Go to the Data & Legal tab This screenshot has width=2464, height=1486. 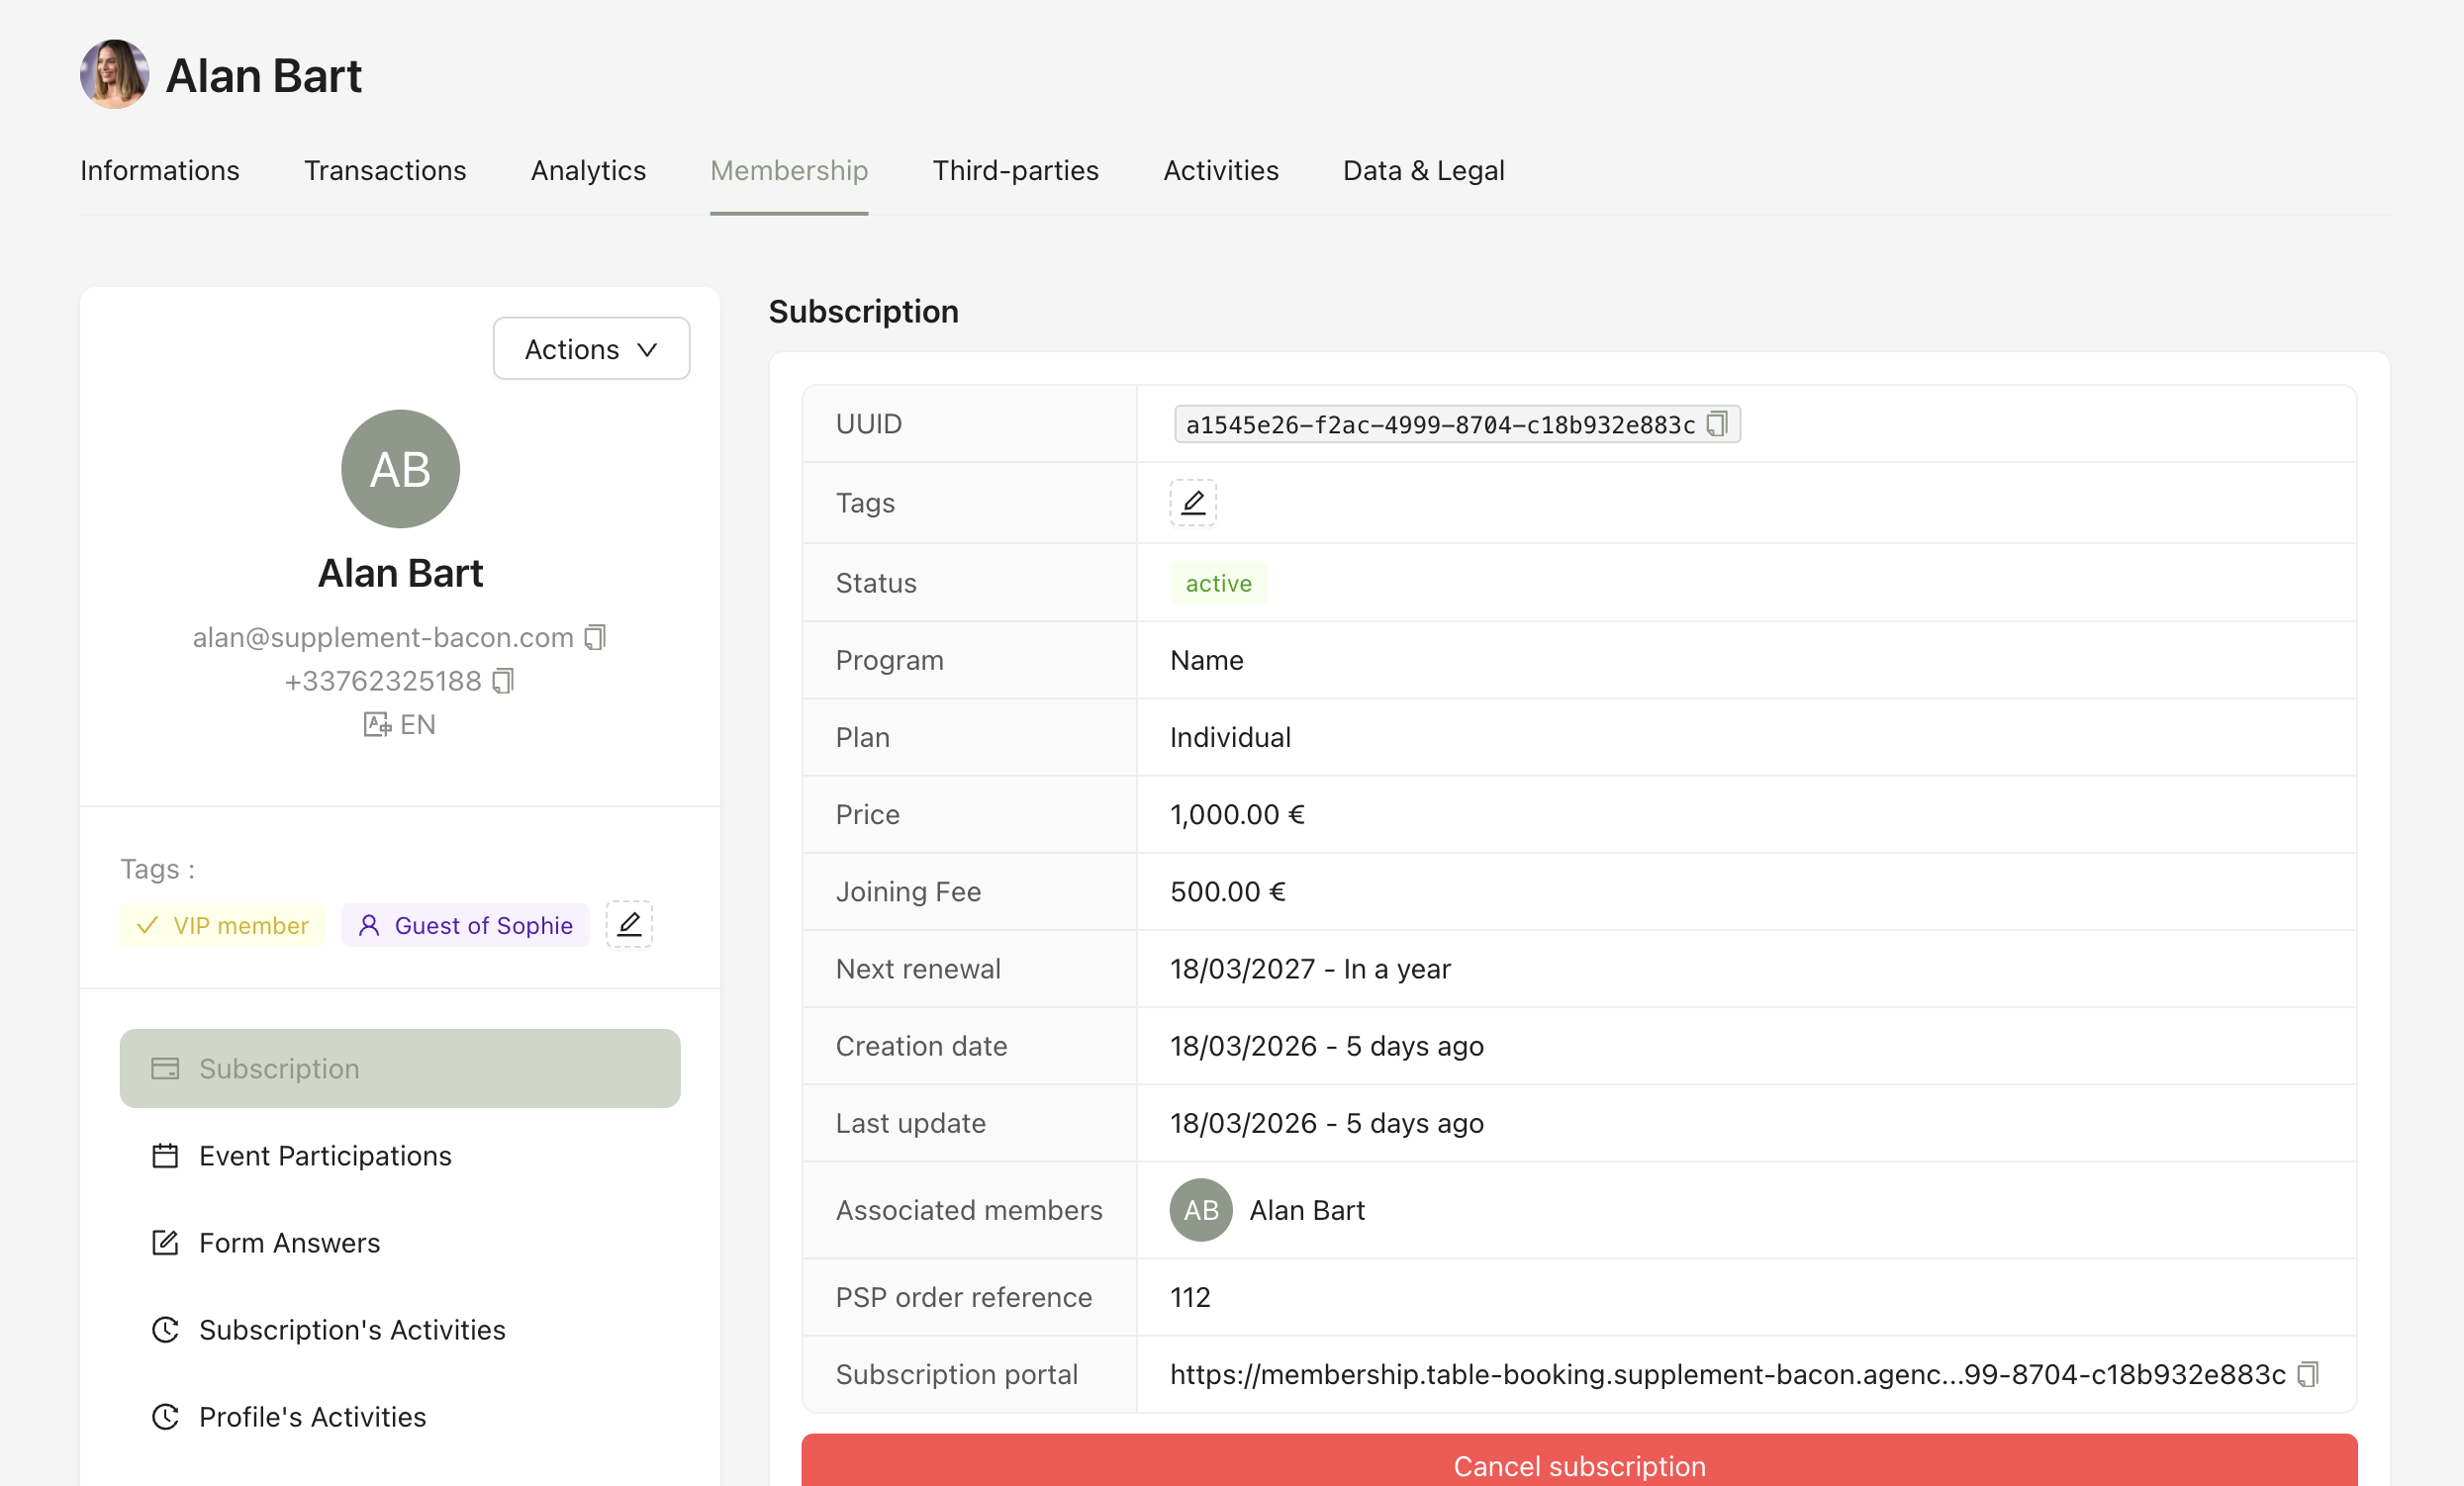1423,171
